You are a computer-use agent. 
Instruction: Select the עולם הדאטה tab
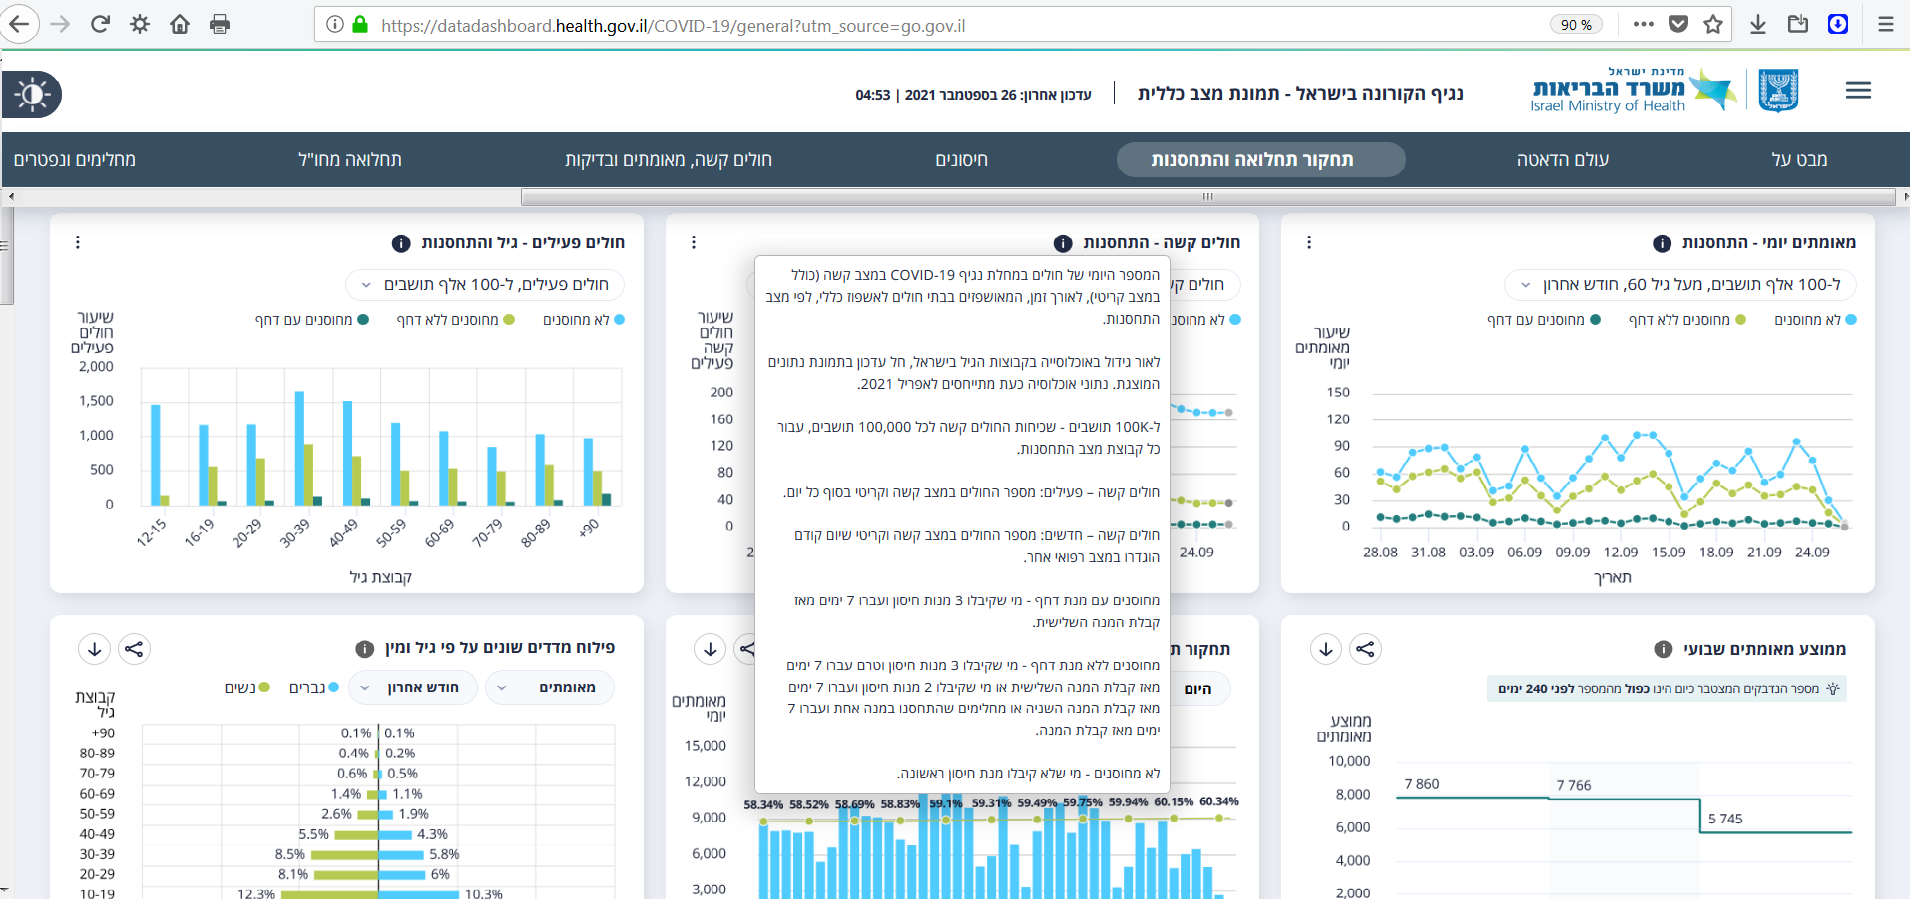(x=1563, y=160)
